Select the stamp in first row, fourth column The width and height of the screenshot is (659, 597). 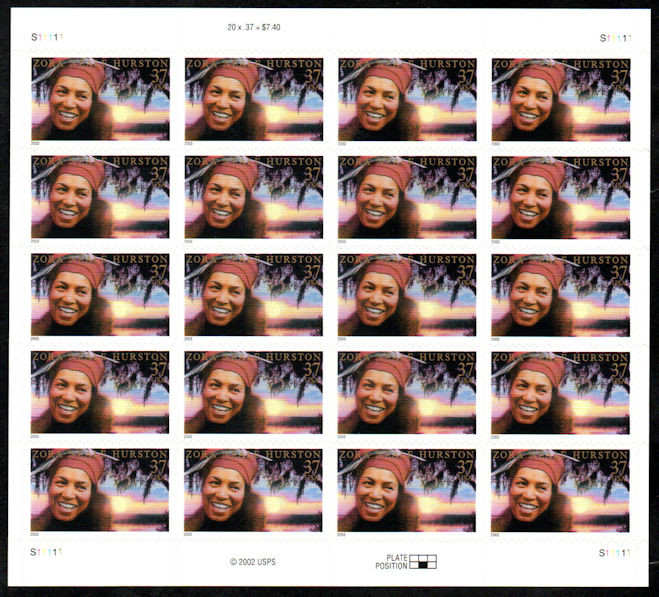coord(561,100)
